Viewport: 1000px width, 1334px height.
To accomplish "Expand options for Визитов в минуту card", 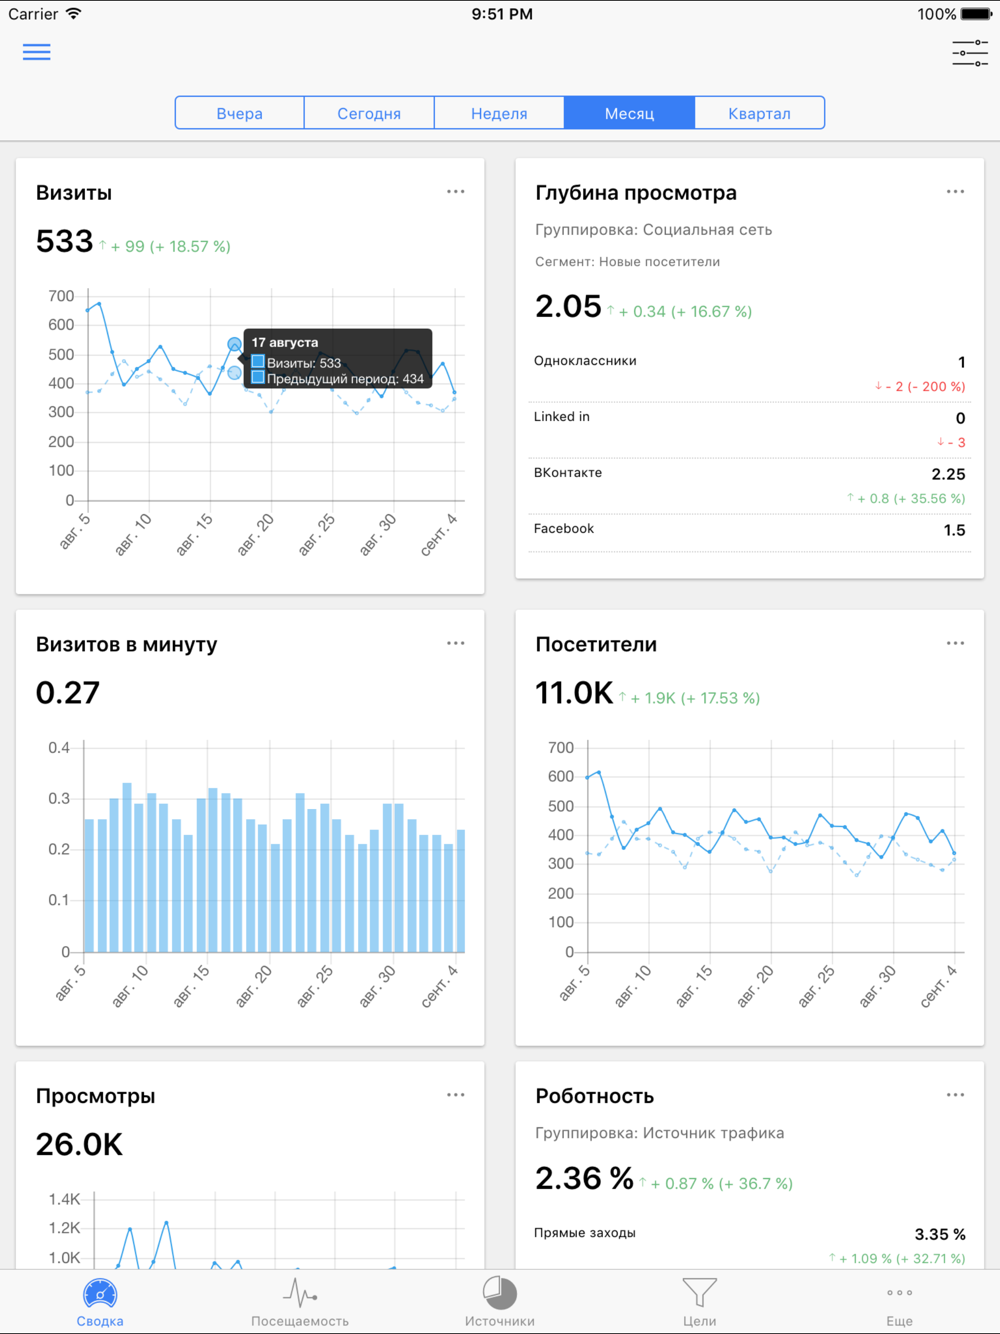I will (456, 643).
